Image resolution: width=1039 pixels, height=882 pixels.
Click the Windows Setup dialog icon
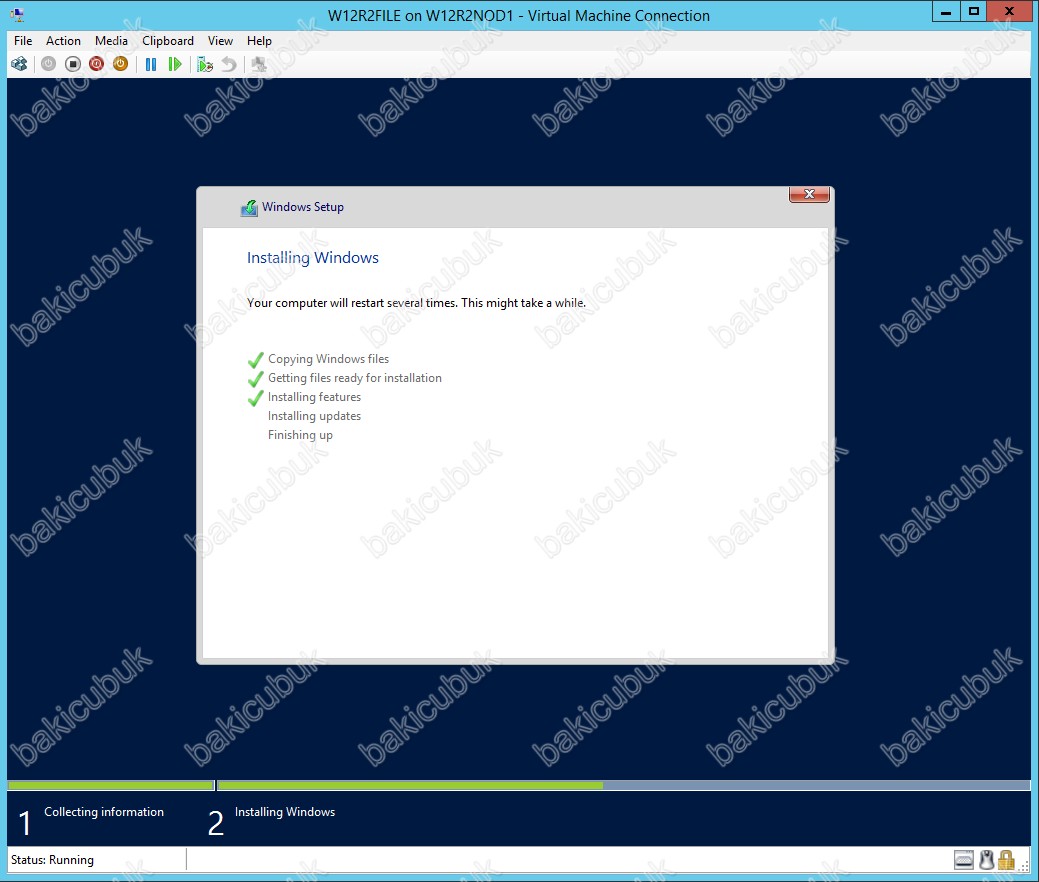249,207
